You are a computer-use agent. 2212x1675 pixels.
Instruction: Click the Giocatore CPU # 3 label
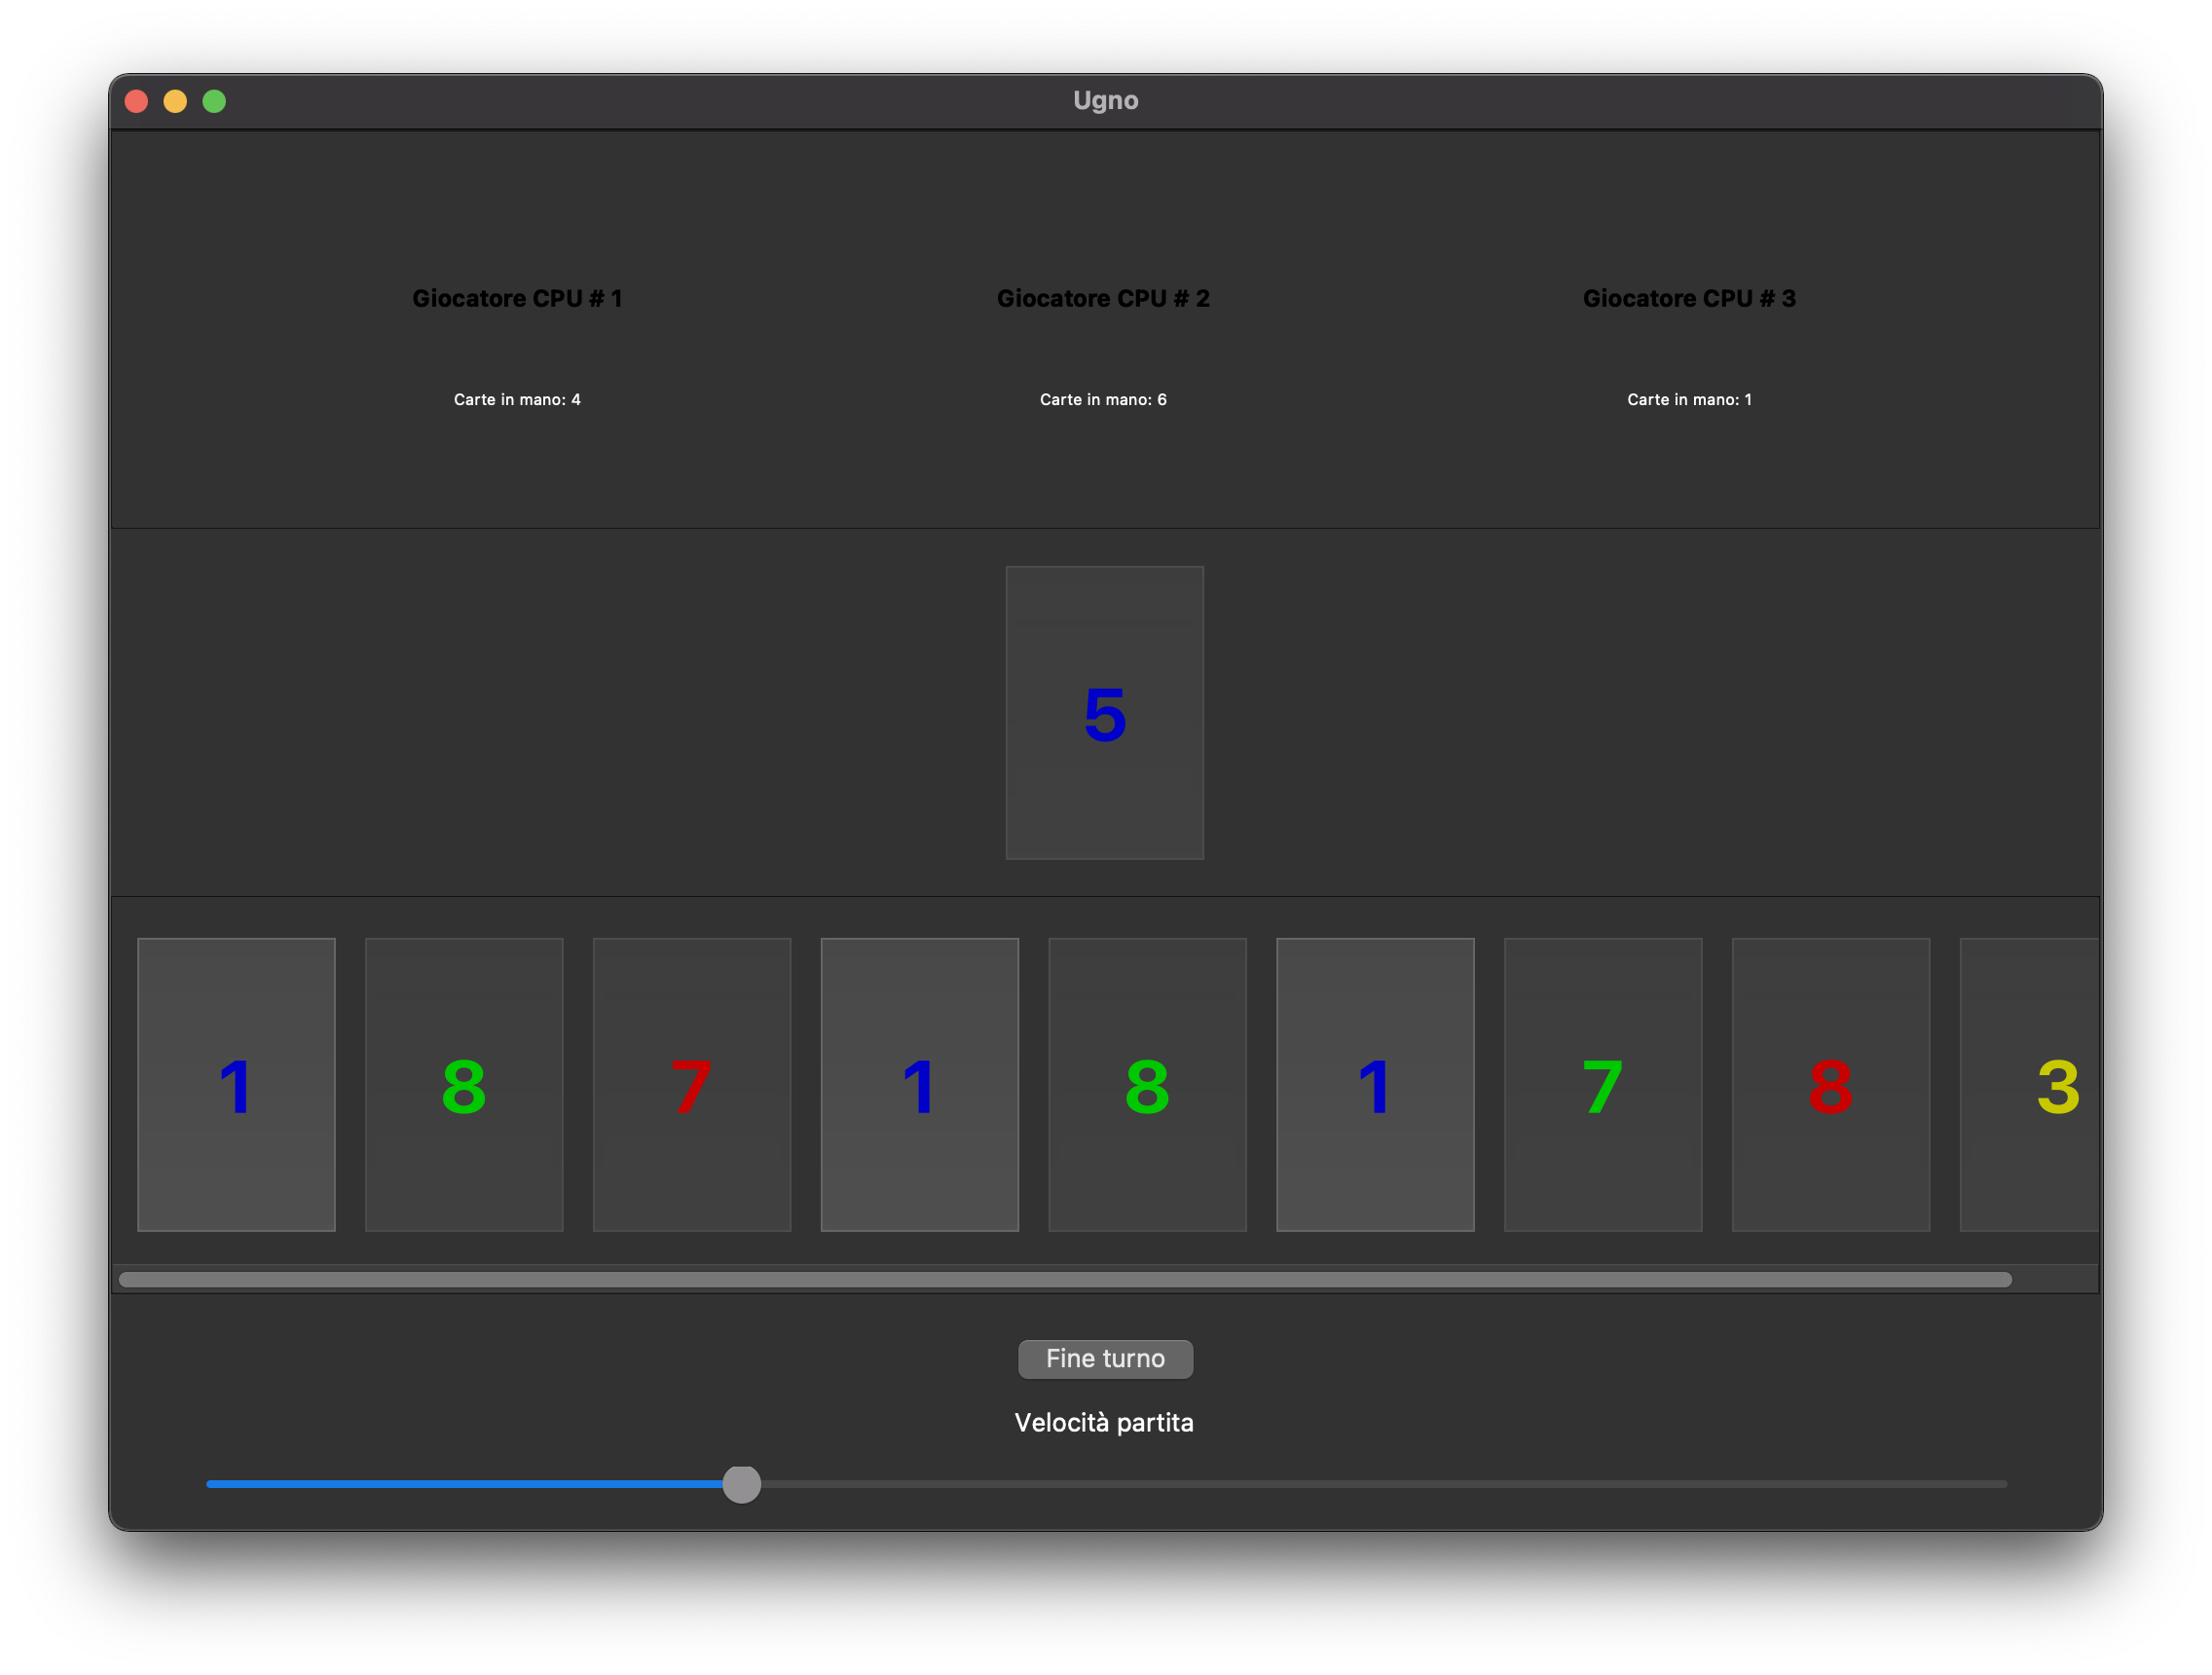click(x=1689, y=298)
